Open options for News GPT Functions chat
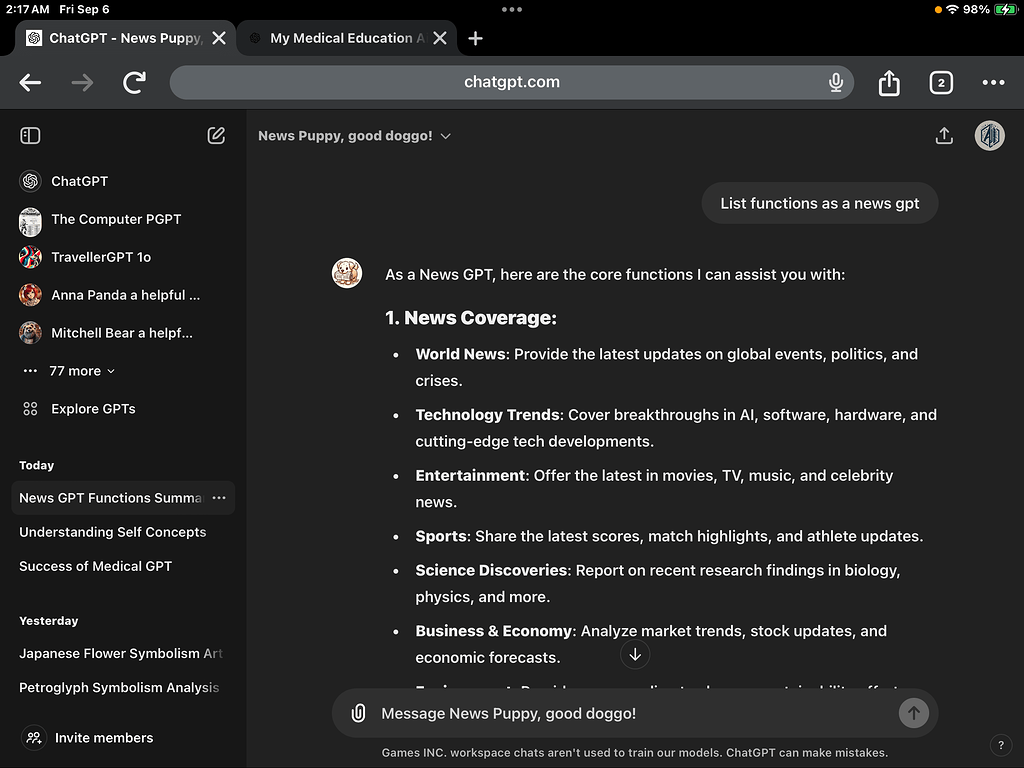1024x768 pixels. 219,498
